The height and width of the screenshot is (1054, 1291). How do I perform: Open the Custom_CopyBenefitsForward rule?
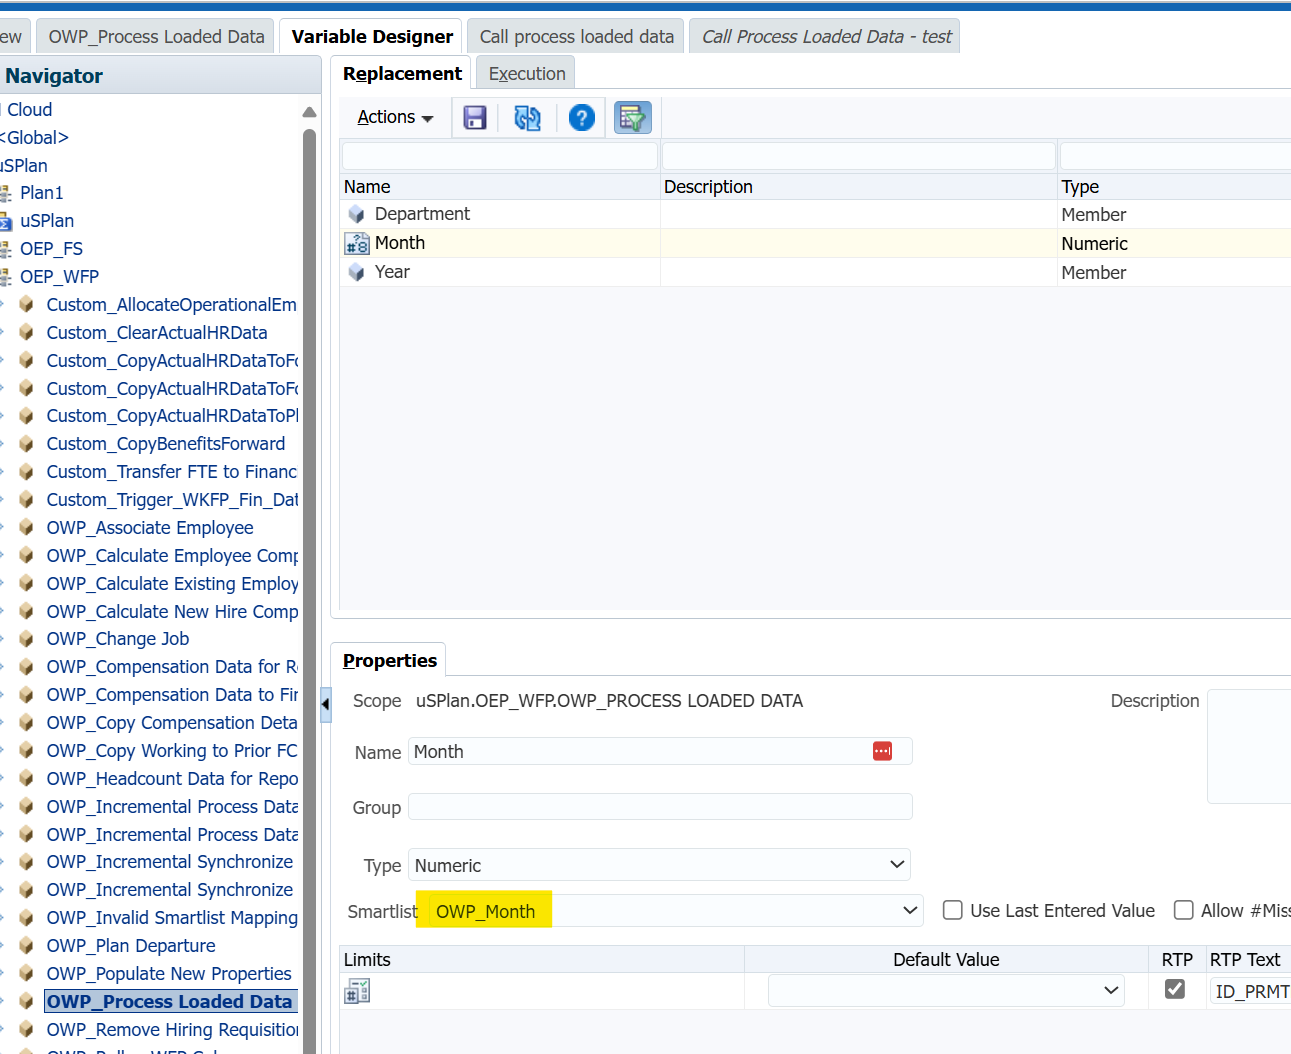click(165, 443)
